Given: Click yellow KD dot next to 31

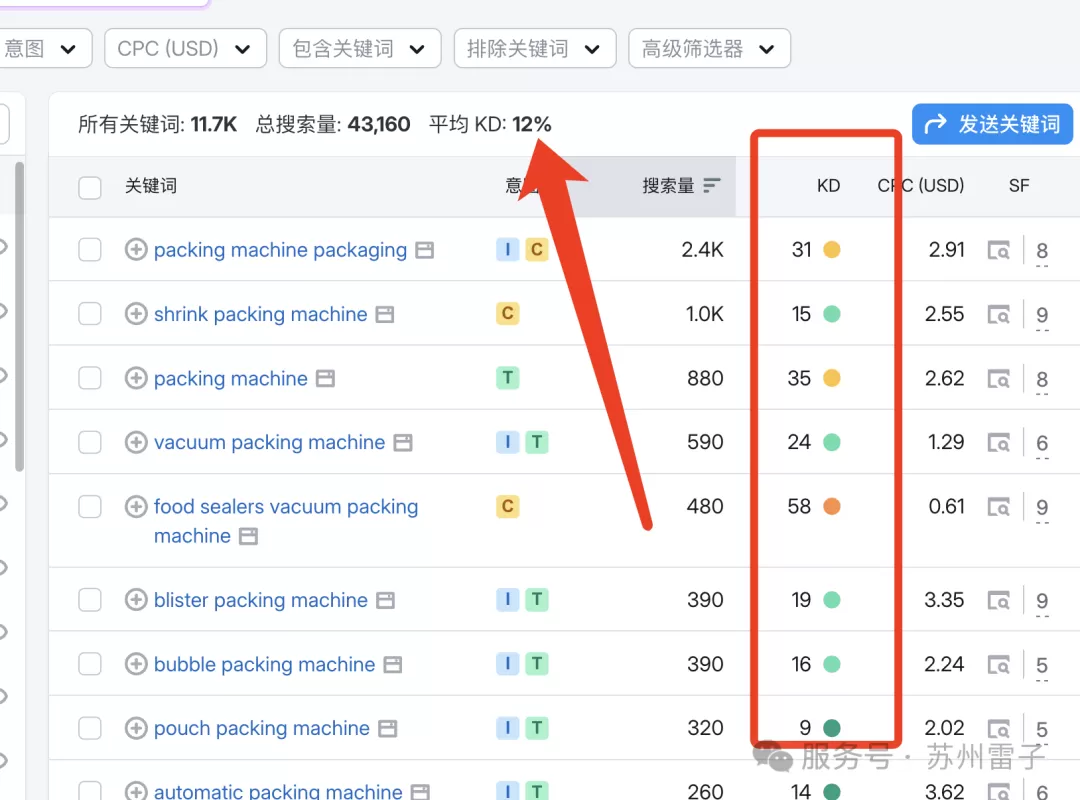Looking at the screenshot, I should (x=832, y=249).
